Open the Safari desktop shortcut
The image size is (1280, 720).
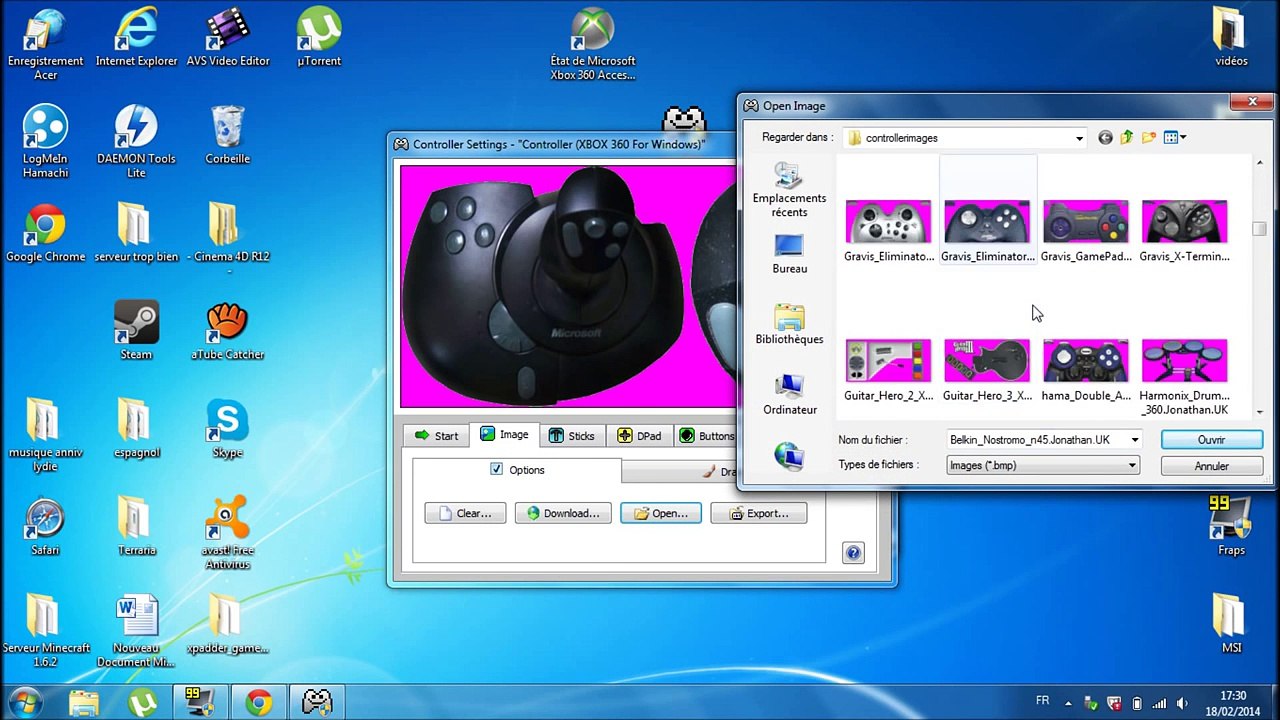coord(45,527)
